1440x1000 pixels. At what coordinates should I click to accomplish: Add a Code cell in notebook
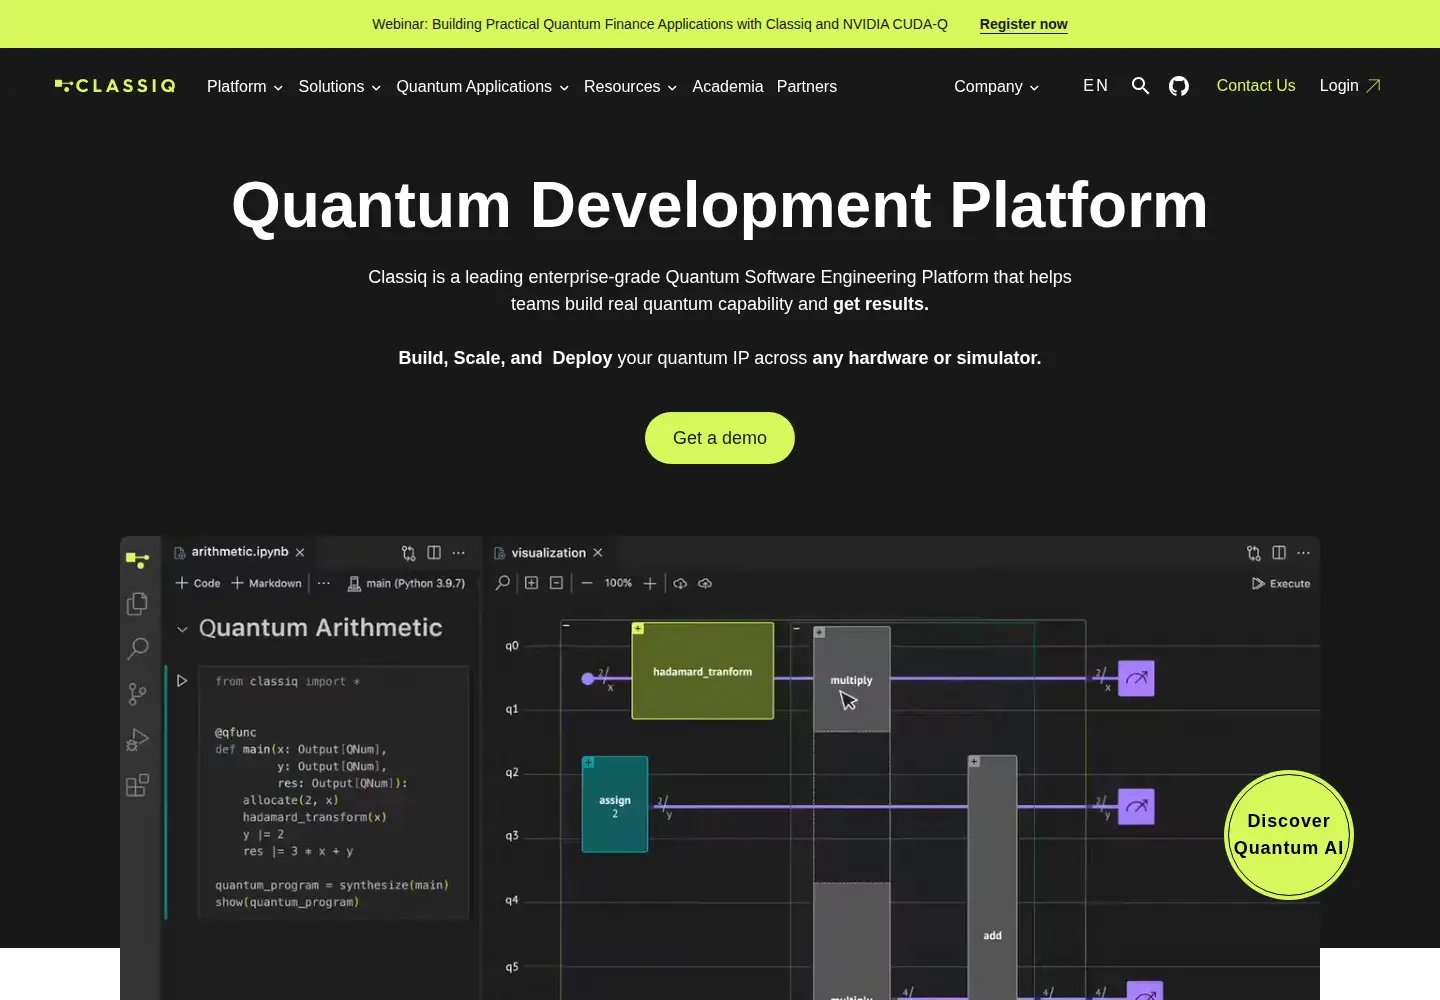pos(198,583)
